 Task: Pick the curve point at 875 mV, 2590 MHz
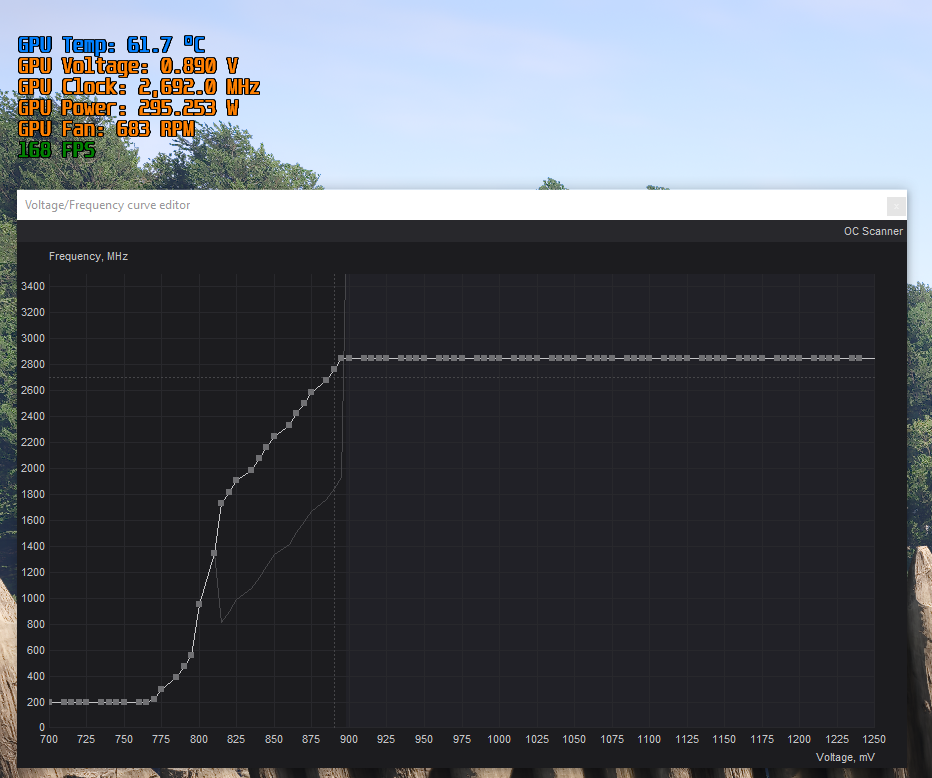coord(311,392)
